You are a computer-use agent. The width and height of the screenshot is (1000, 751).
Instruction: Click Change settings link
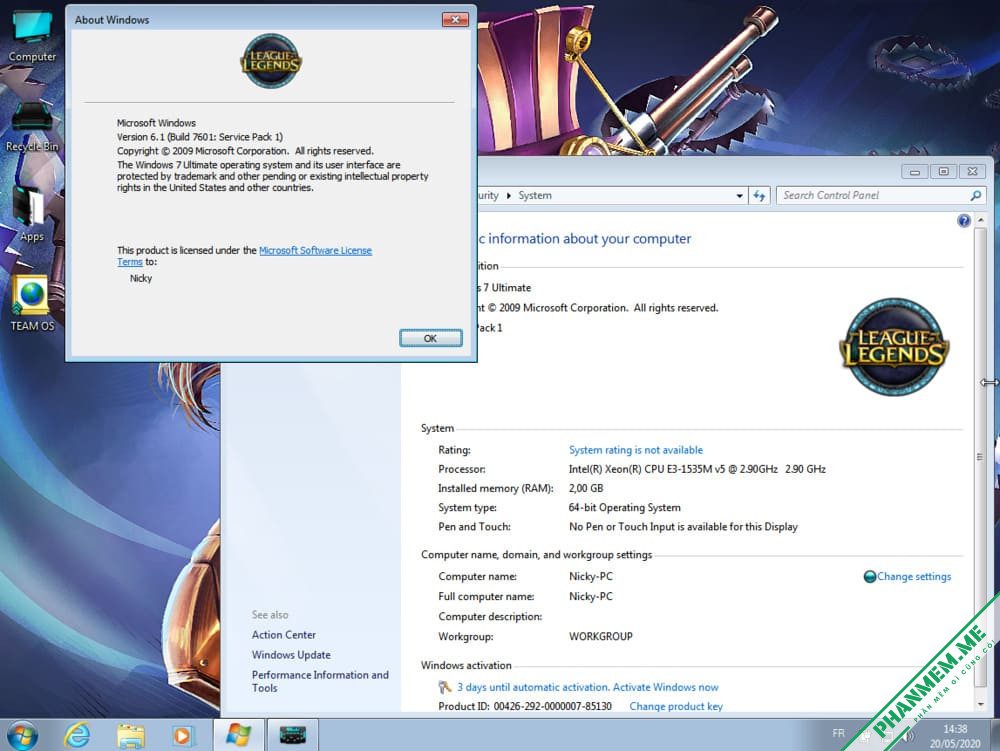[x=914, y=577]
